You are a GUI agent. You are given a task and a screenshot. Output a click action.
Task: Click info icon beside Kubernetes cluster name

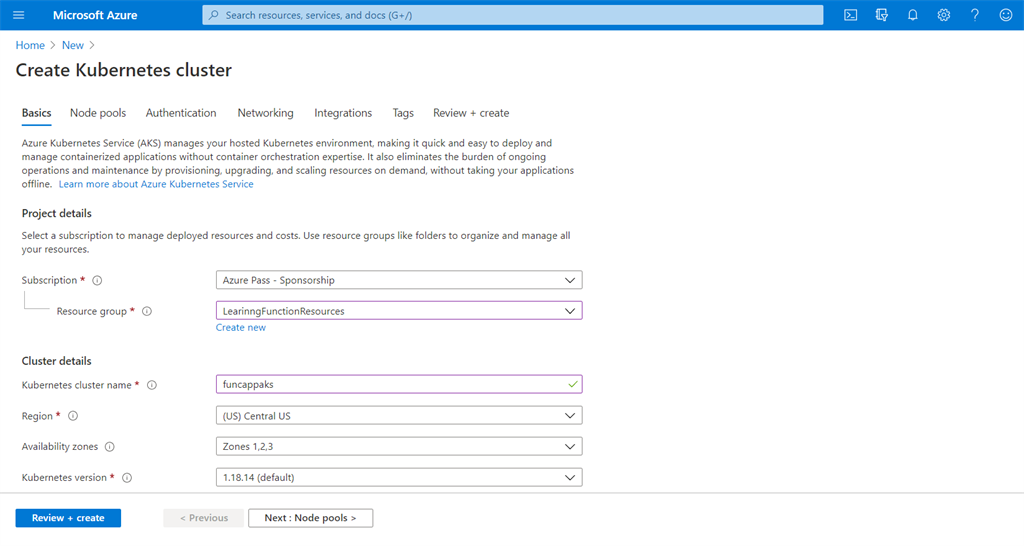pos(153,385)
